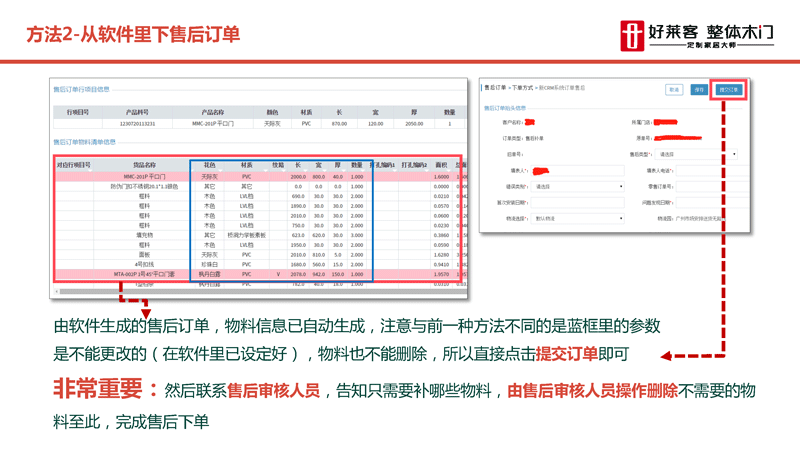Open the 物流选择 dropdown

click(x=578, y=218)
